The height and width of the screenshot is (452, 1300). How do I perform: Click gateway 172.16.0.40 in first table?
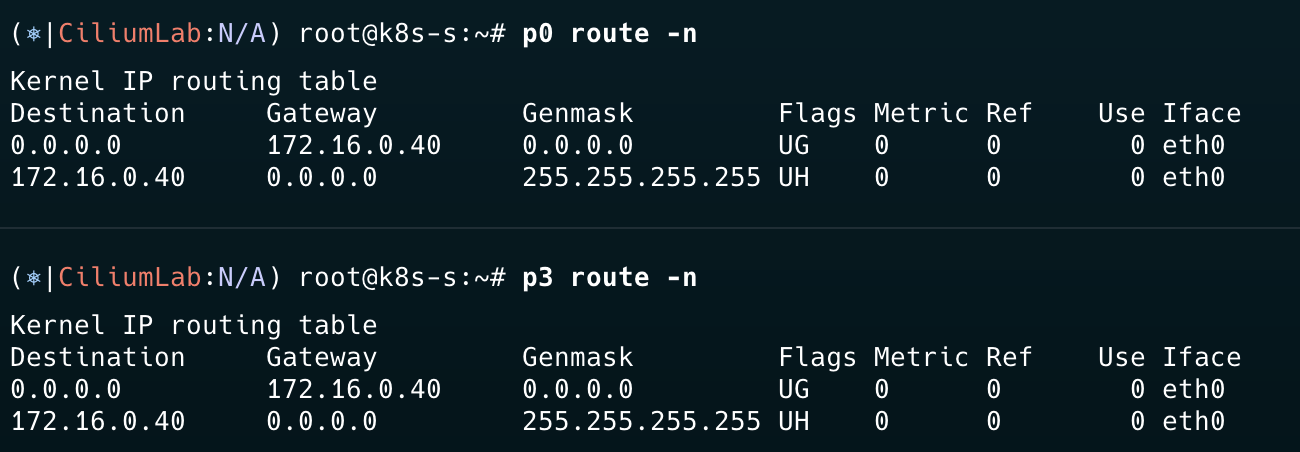[354, 145]
